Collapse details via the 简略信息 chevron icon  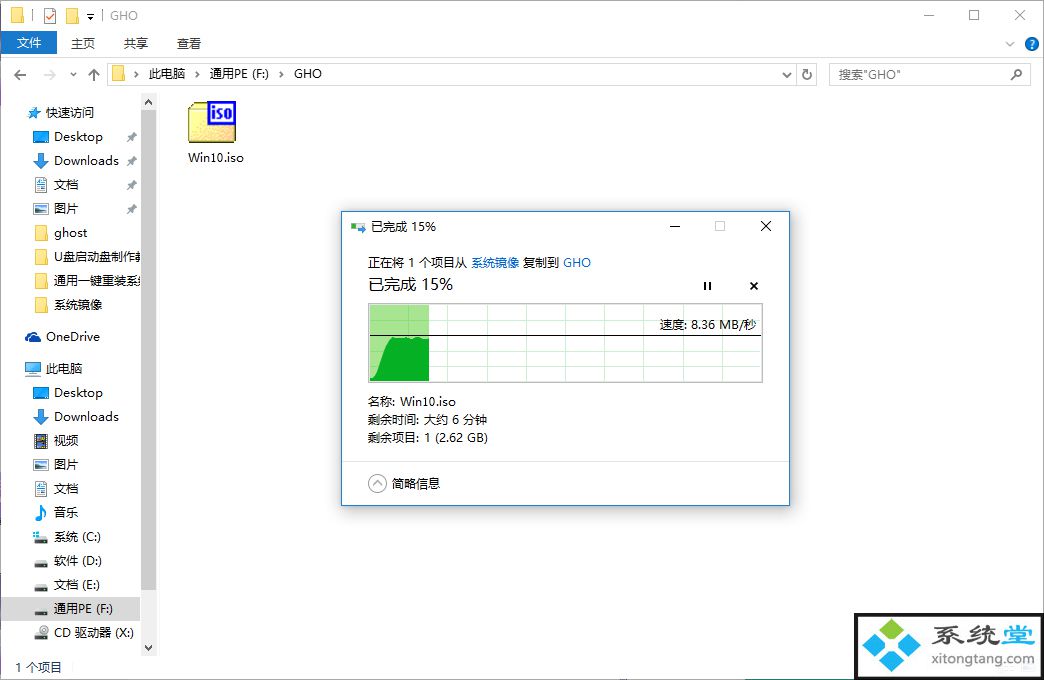(377, 484)
